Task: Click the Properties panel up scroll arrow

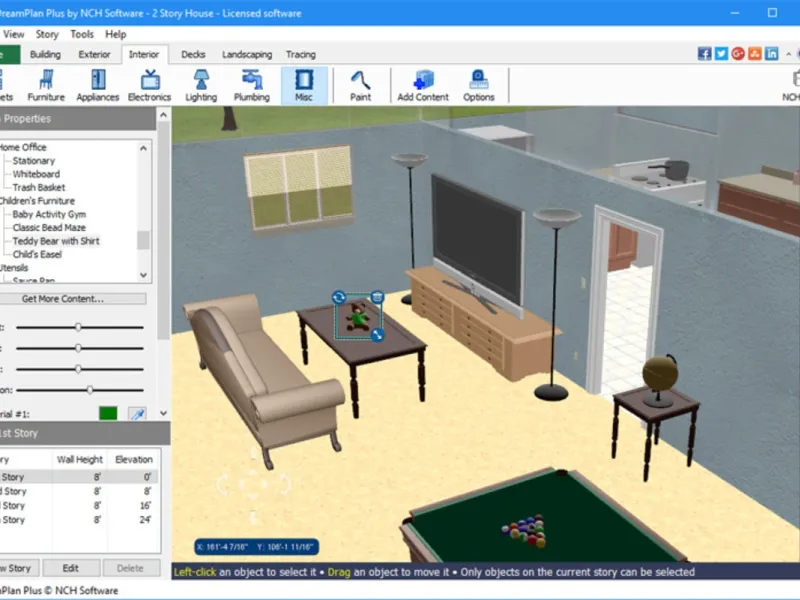Action: pyautogui.click(x=163, y=115)
